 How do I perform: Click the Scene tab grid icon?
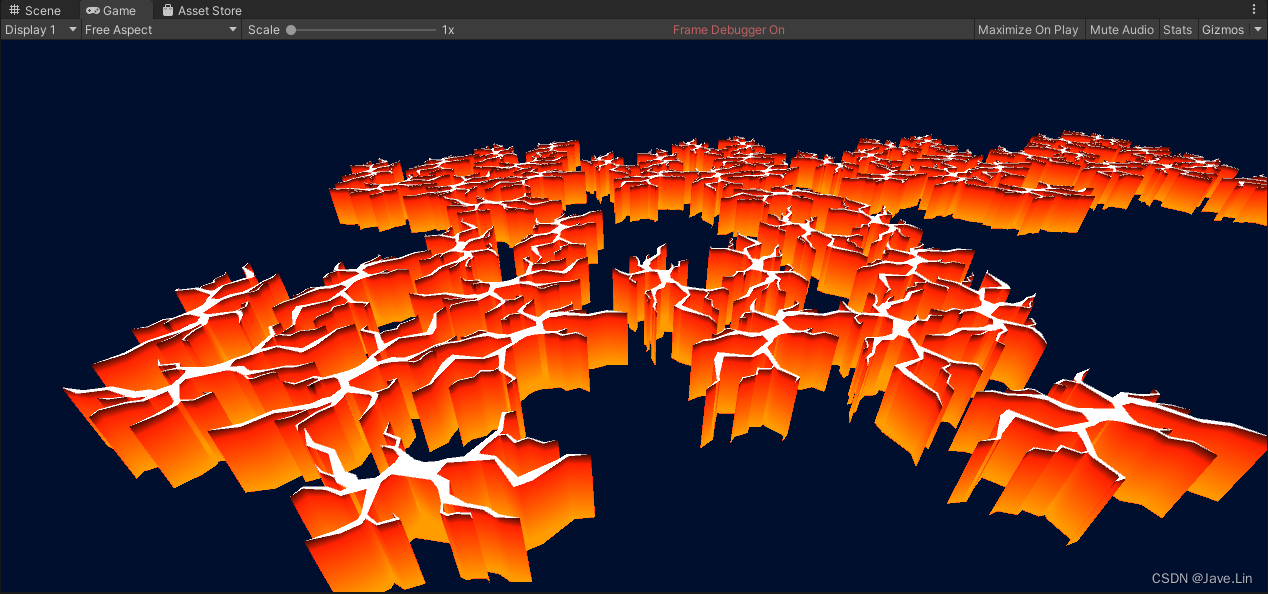tap(14, 10)
